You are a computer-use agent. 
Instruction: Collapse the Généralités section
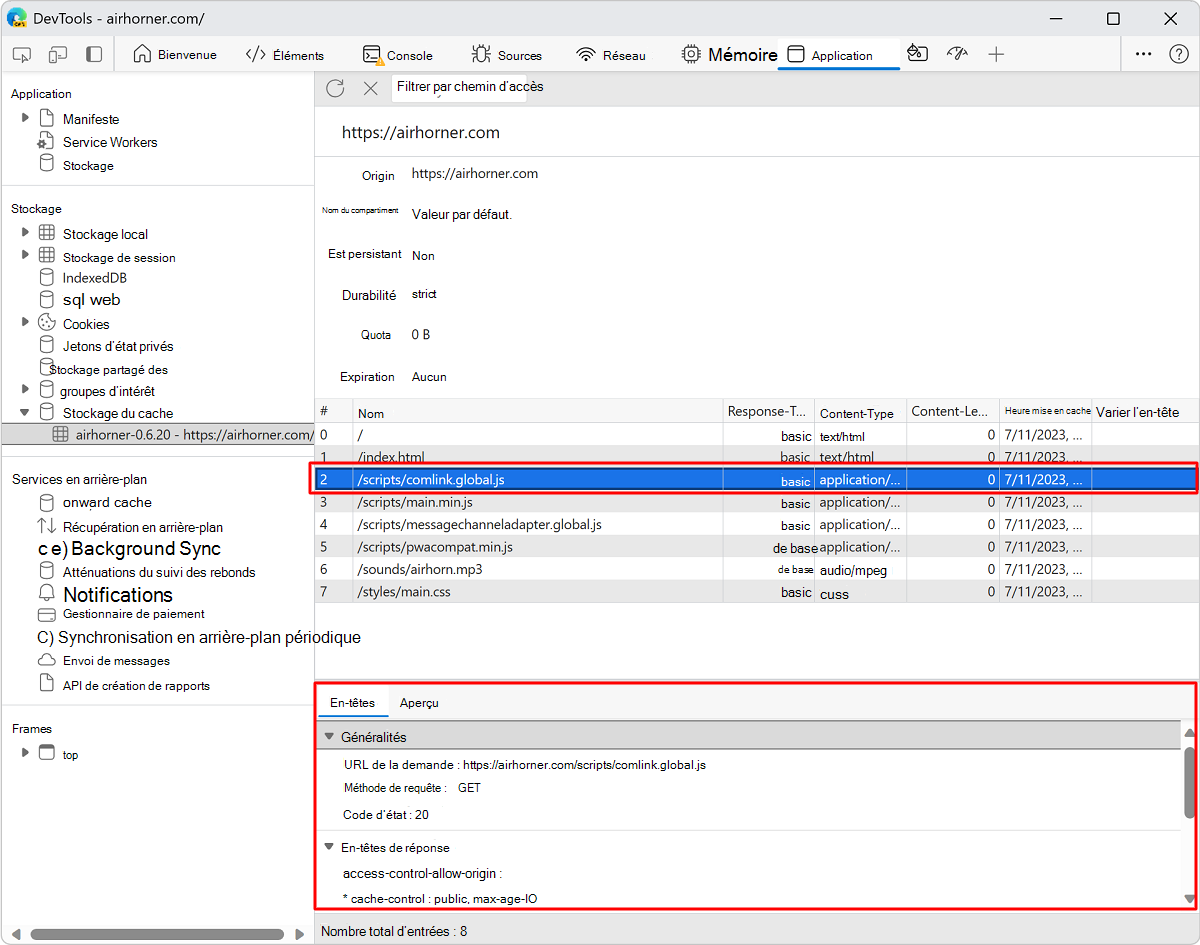(x=328, y=736)
